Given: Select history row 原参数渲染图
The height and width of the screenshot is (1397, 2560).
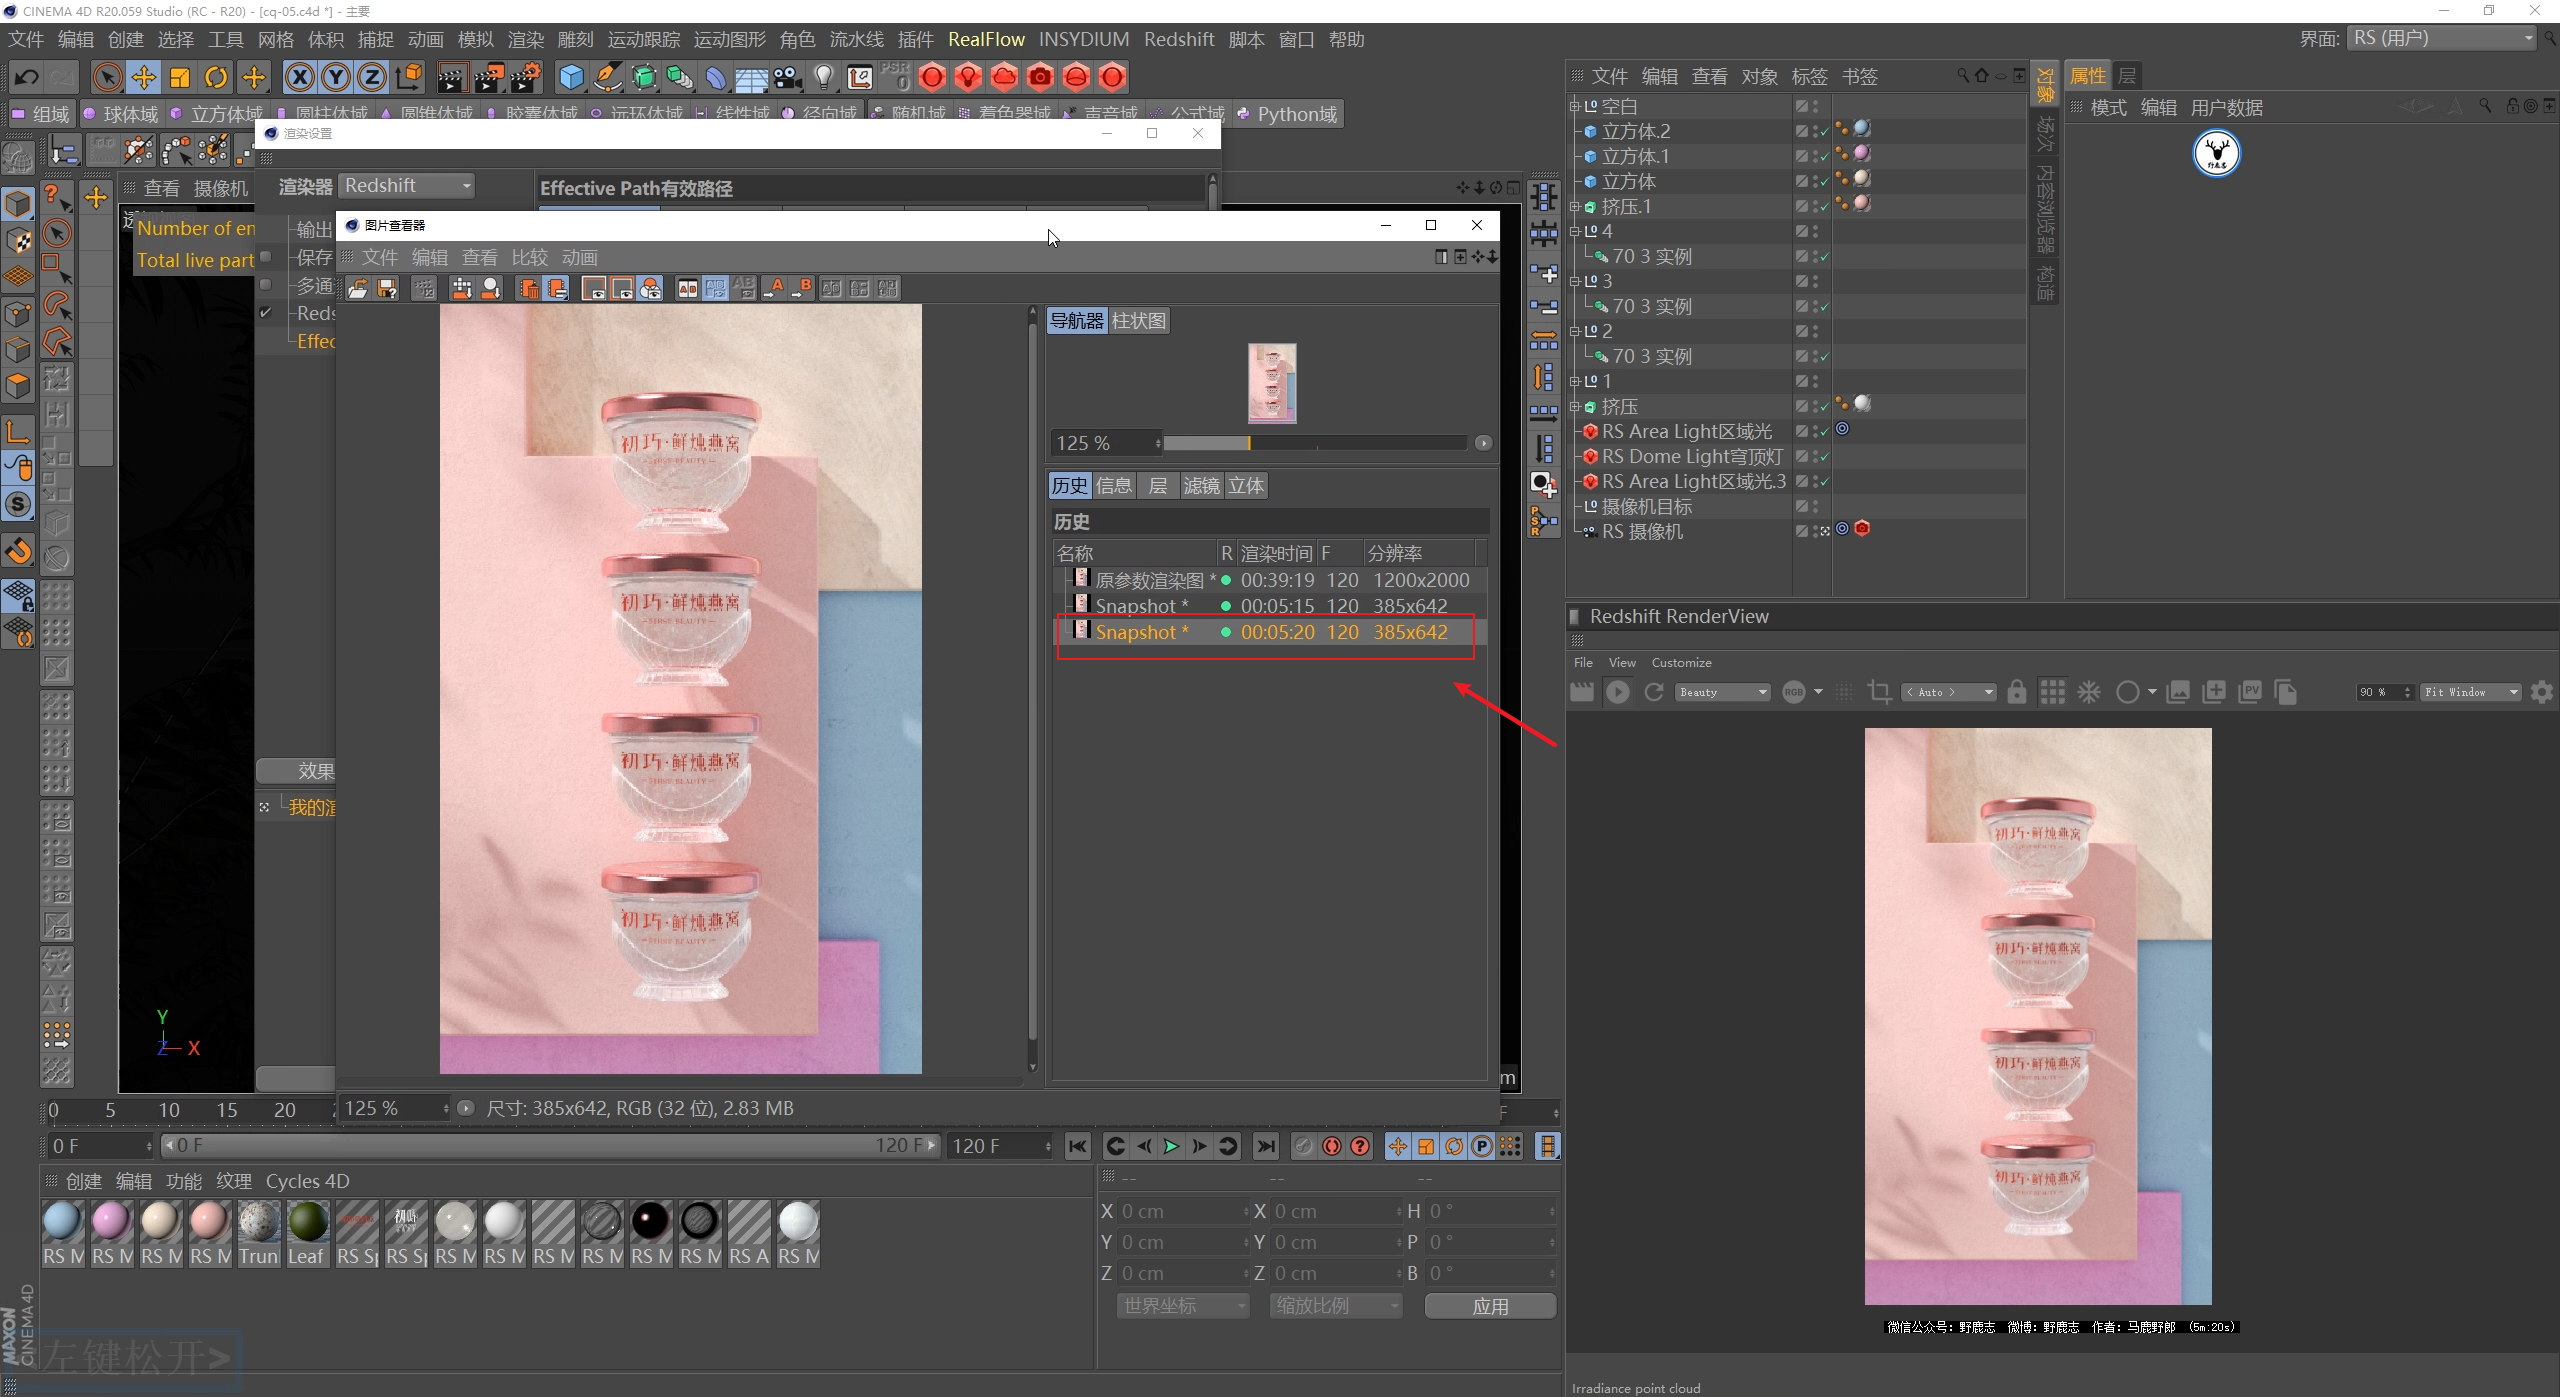Looking at the screenshot, I should point(1270,580).
